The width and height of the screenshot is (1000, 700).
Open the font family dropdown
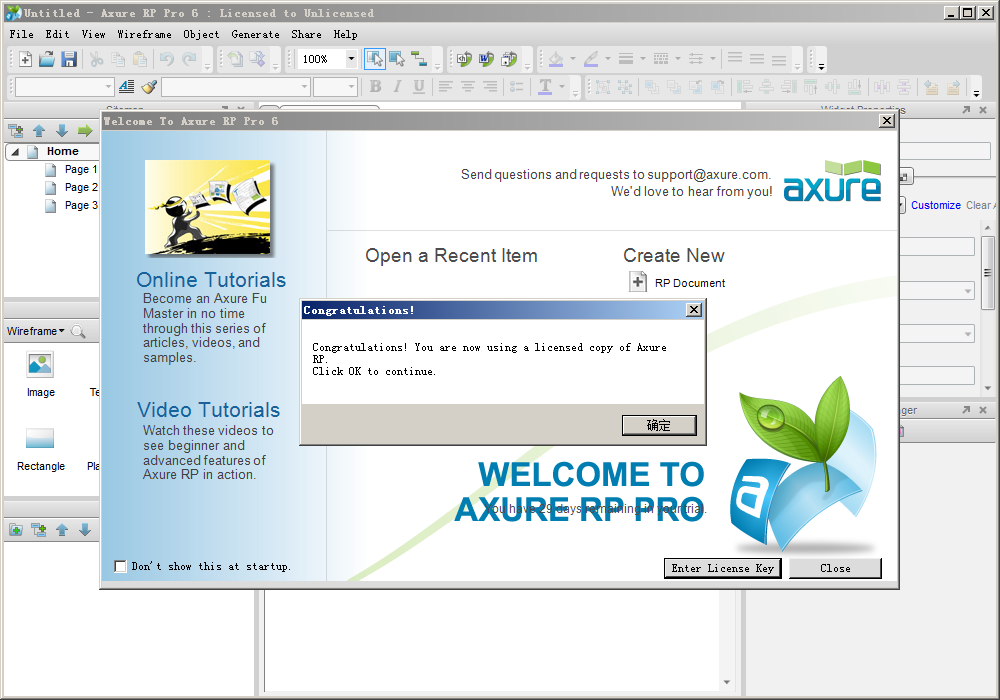point(304,87)
